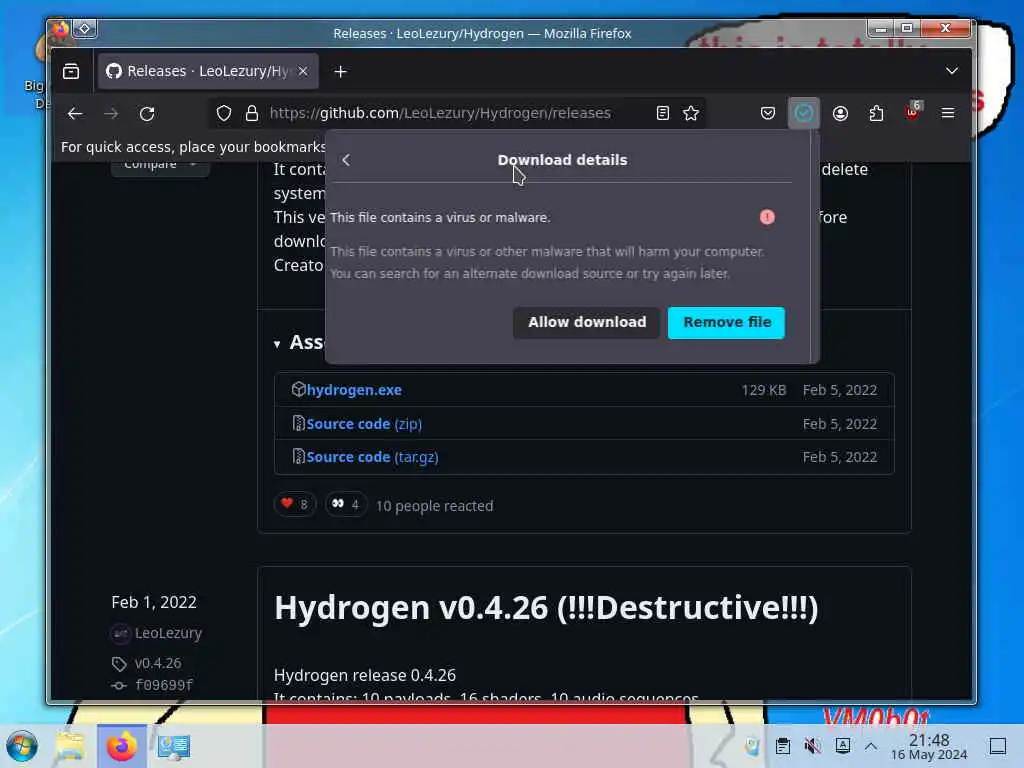
Task: Open v0.4.26 tag link
Action: pyautogui.click(x=157, y=663)
